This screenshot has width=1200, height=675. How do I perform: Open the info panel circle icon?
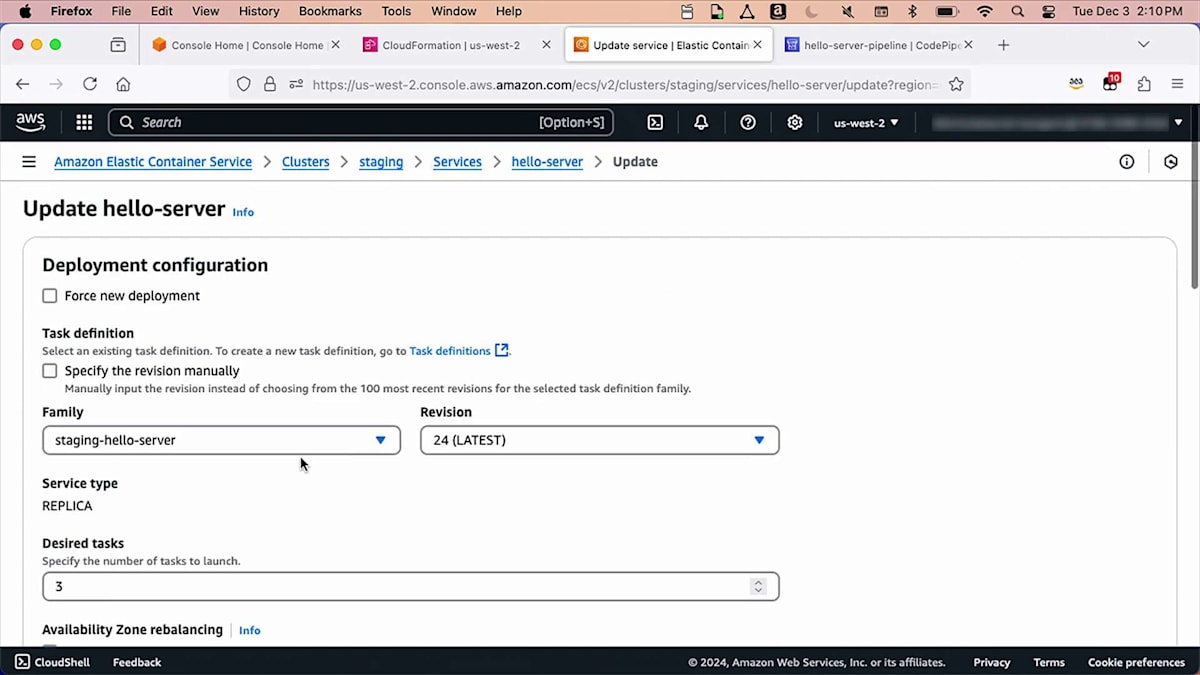coord(1127,162)
